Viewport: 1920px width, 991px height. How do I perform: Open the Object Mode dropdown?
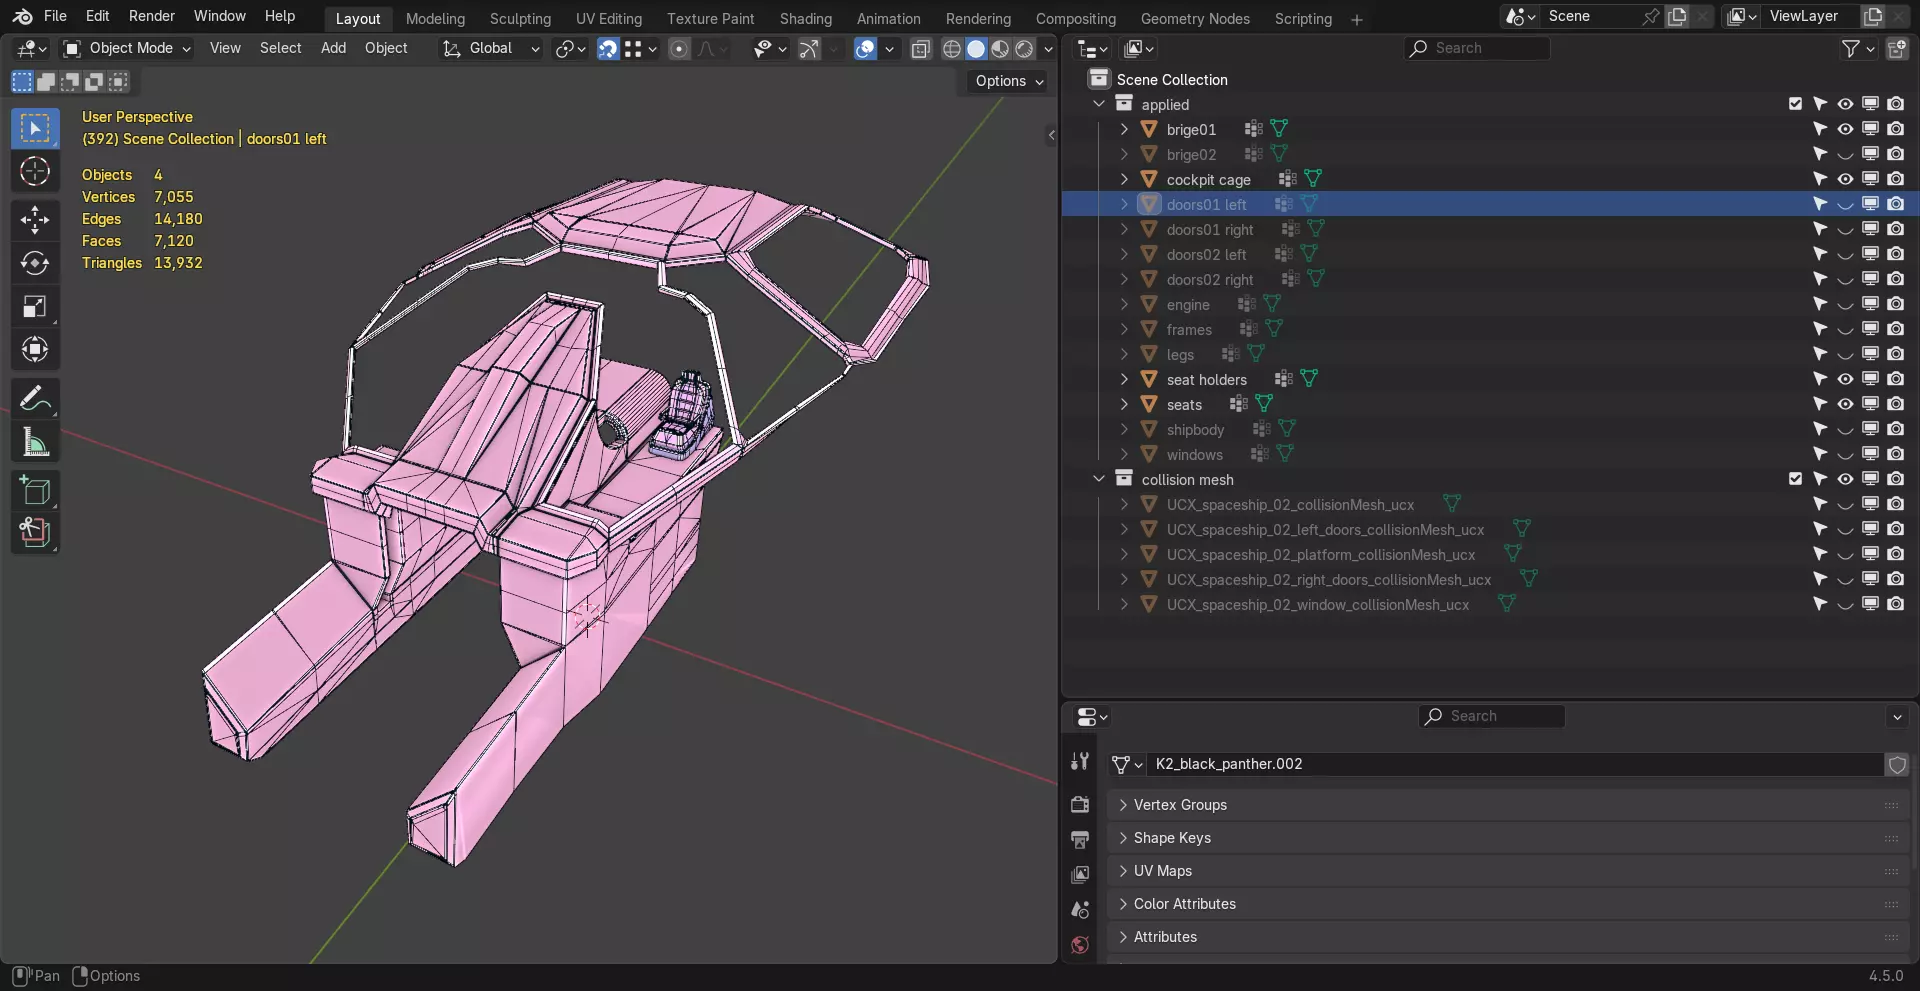click(127, 48)
